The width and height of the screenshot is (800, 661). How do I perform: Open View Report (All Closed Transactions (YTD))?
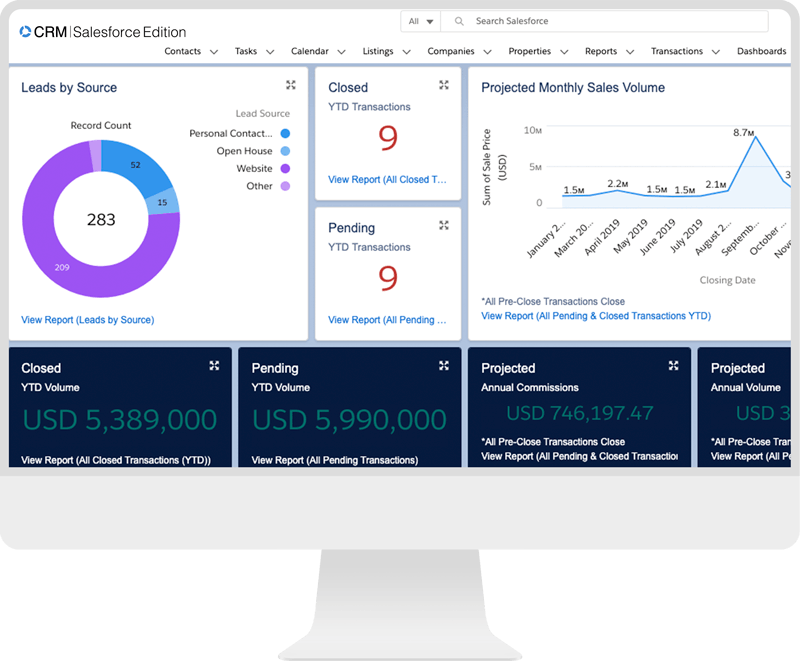[116, 460]
